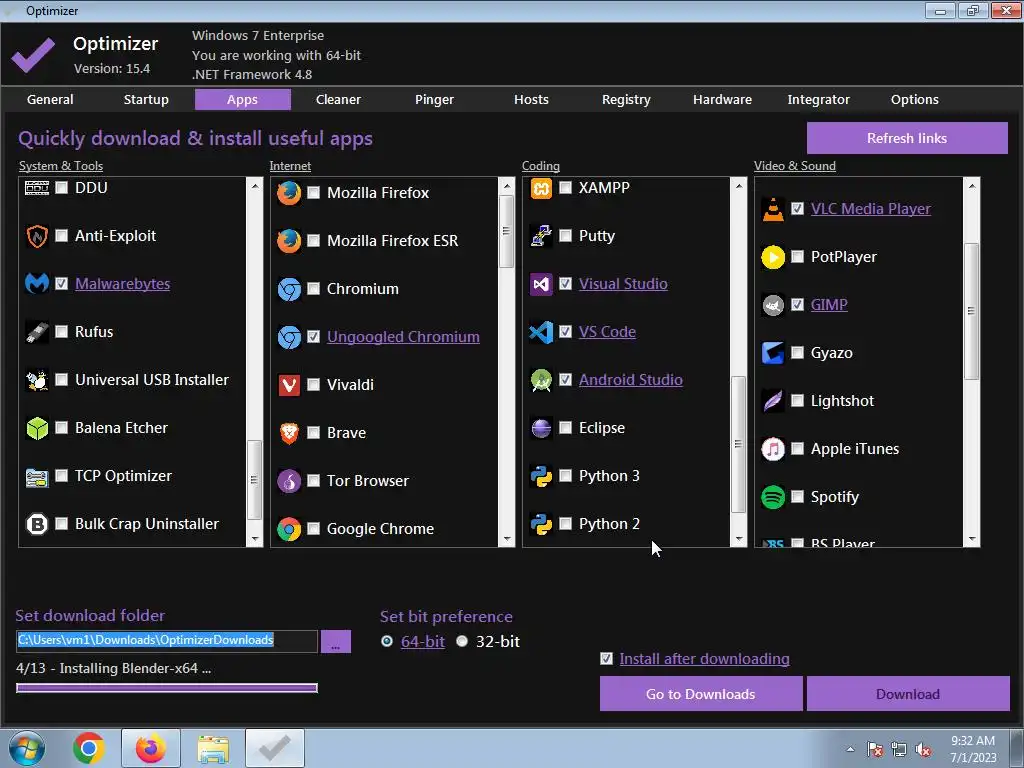
Task: Click Internet list scroll-up arrow
Action: (506, 186)
